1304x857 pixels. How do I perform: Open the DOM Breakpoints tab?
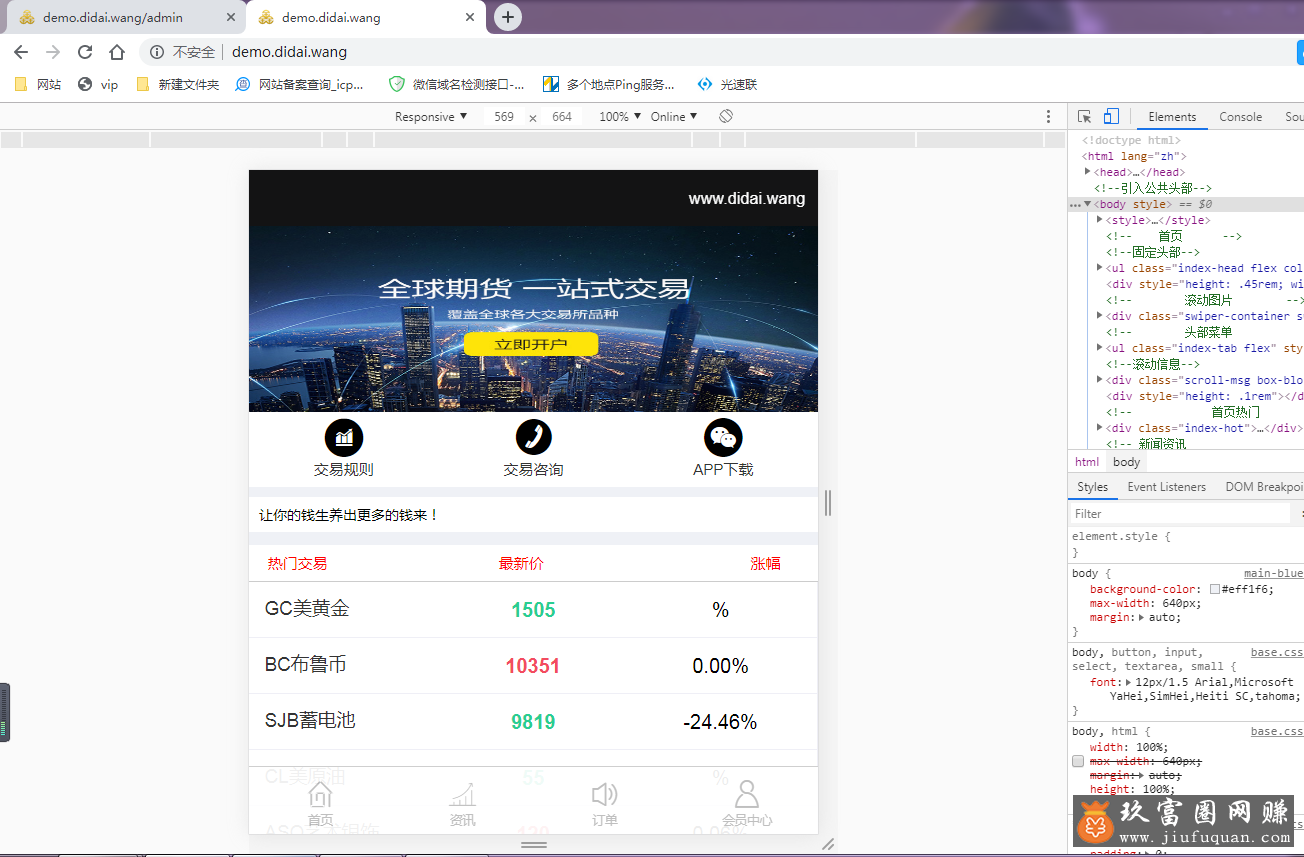[1264, 487]
